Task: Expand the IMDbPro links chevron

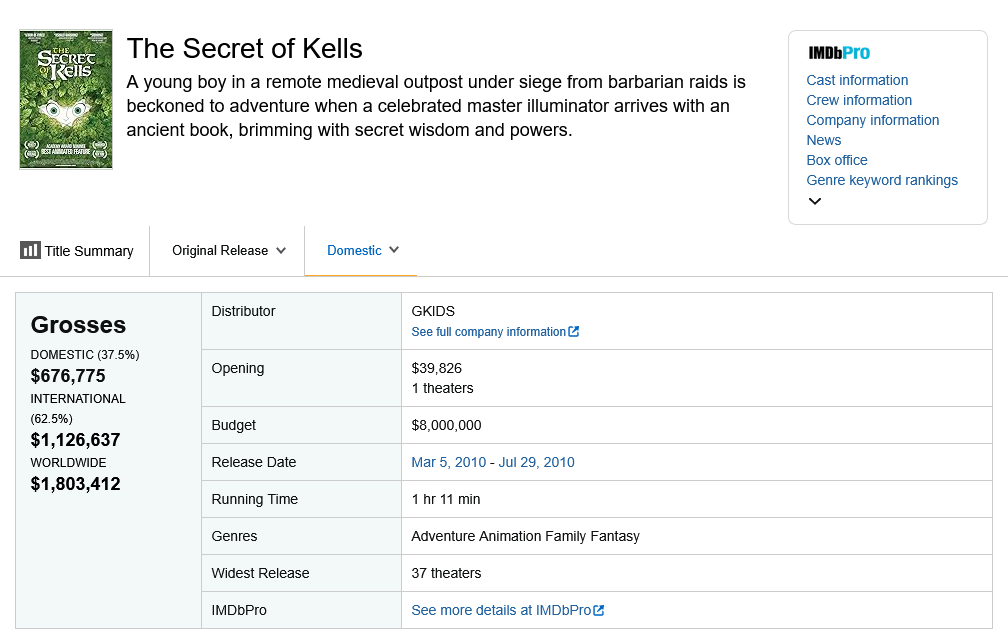Action: pos(815,201)
